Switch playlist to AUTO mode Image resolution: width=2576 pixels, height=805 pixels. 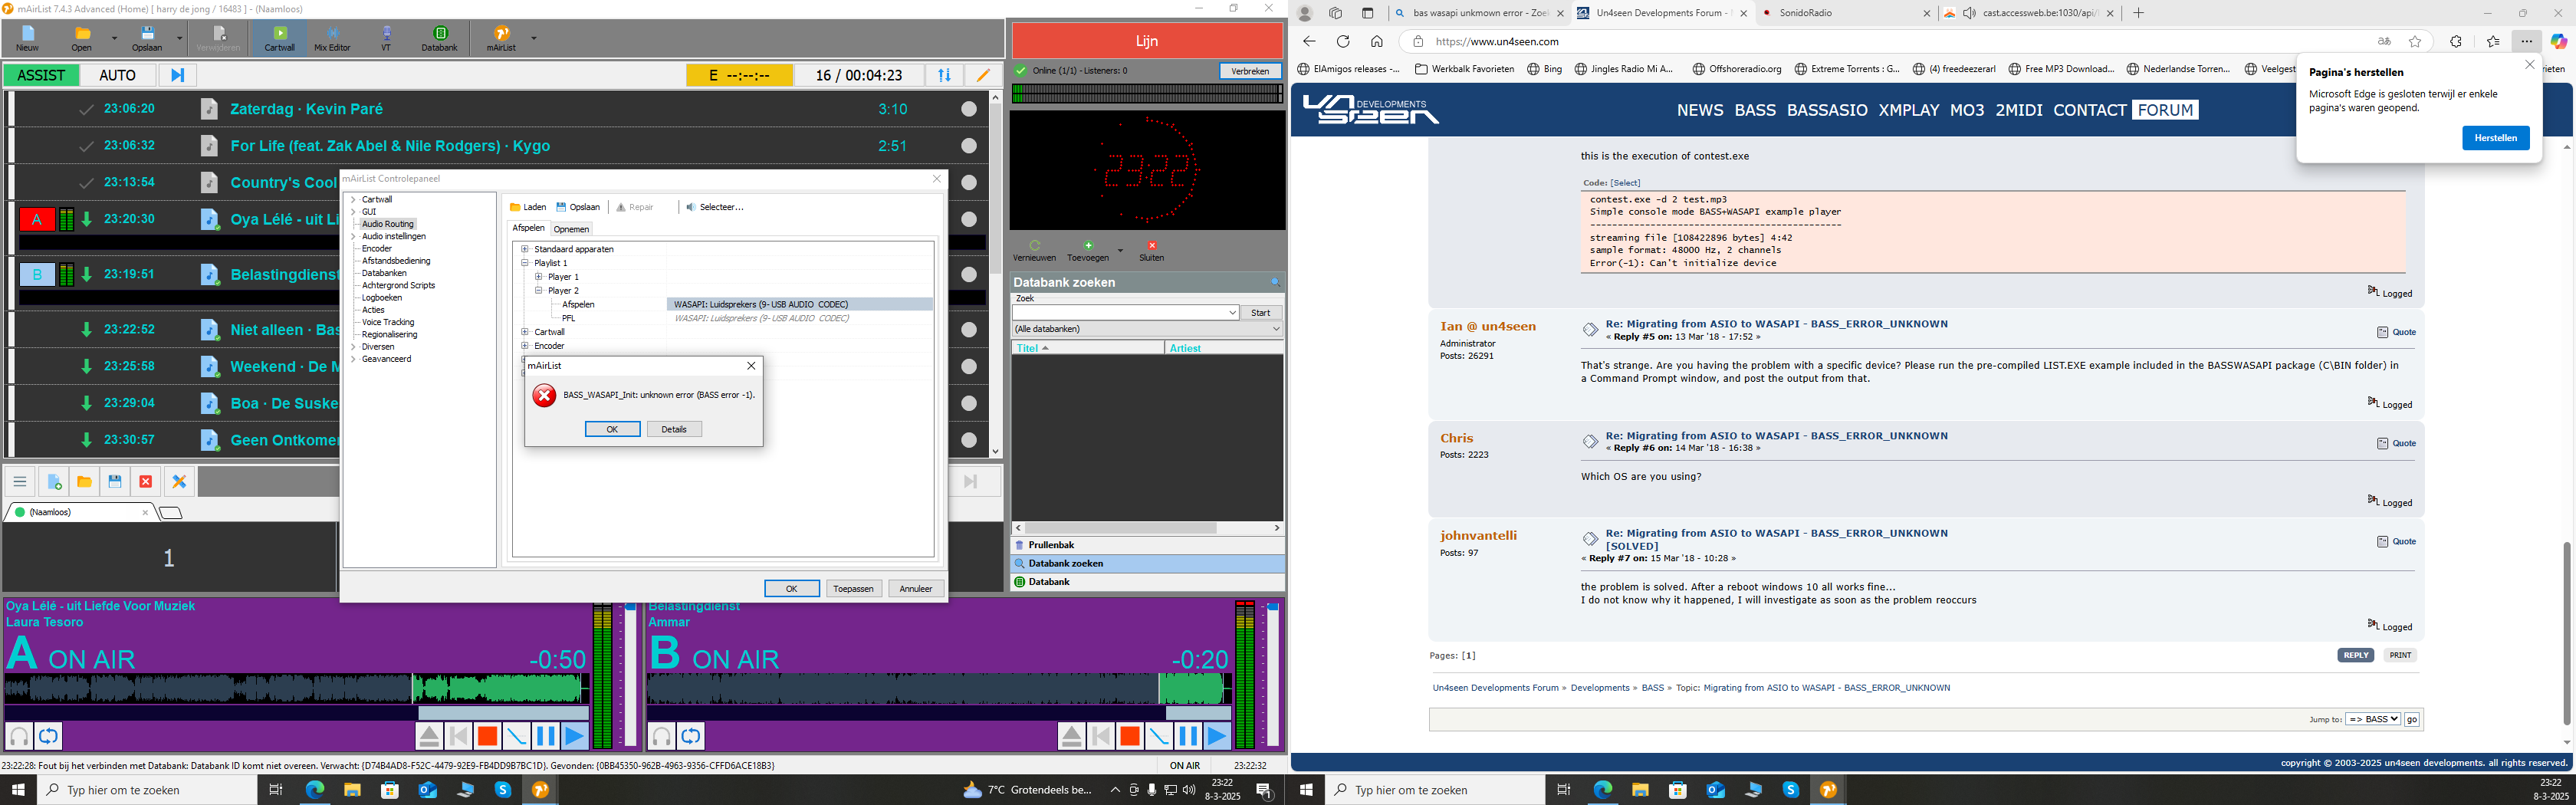117,75
